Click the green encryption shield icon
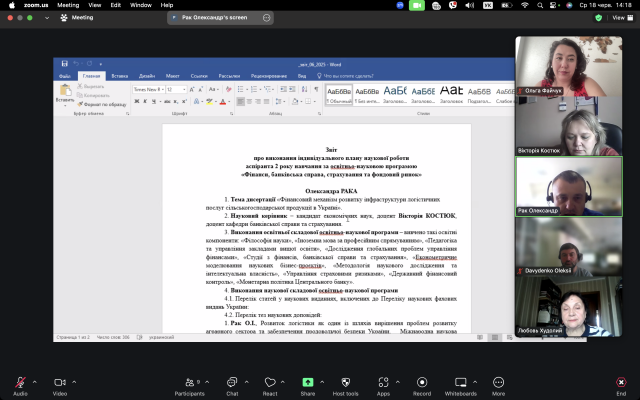Image resolution: width=640 pixels, height=400 pixels. [598, 18]
